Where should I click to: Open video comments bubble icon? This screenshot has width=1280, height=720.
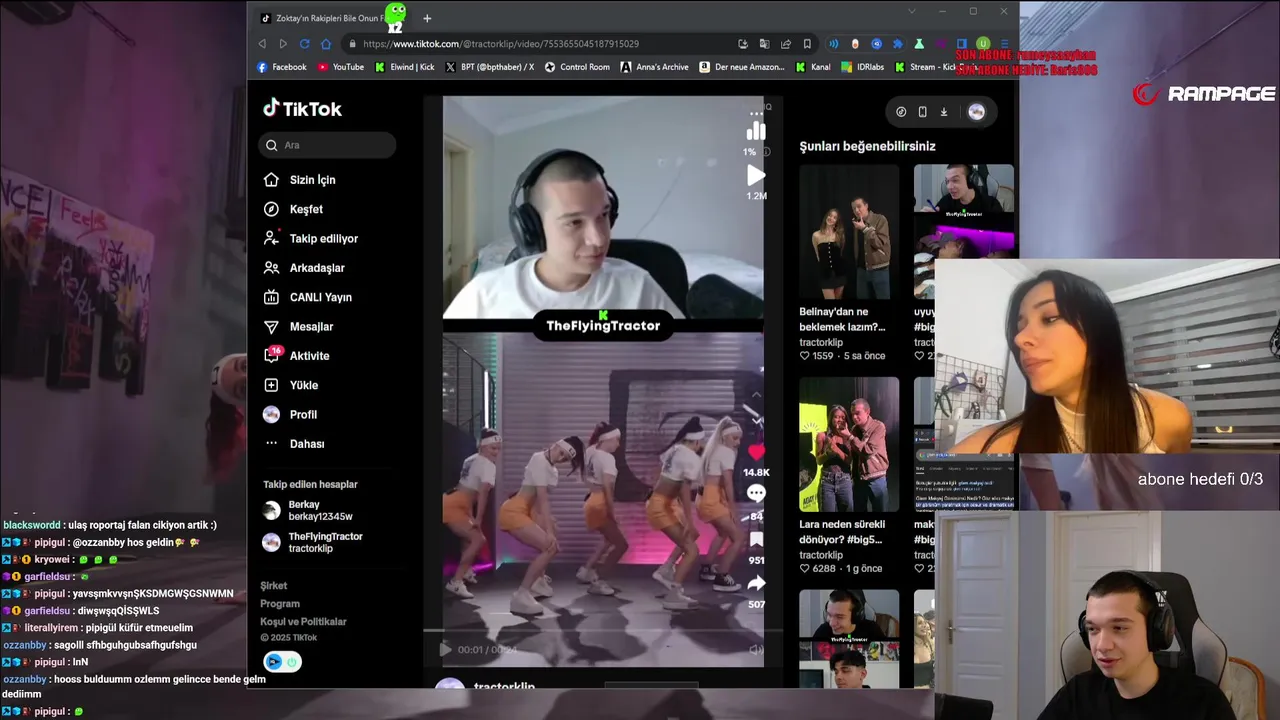tap(756, 493)
